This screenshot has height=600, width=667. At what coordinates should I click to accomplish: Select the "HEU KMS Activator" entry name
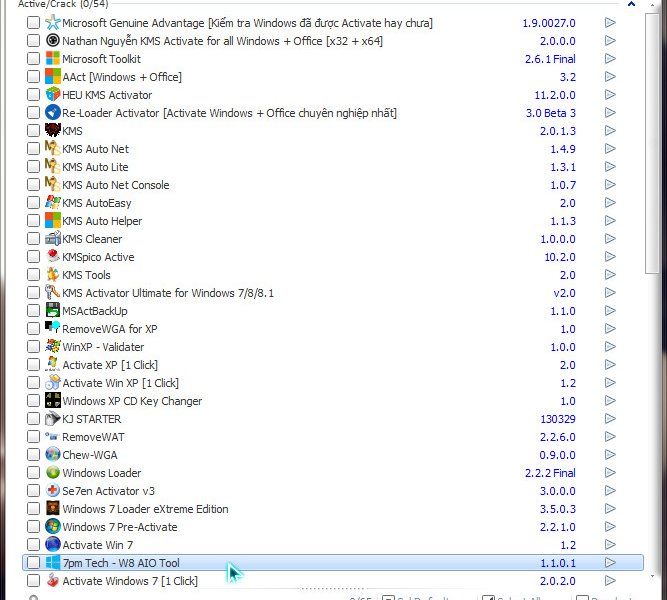click(x=107, y=94)
